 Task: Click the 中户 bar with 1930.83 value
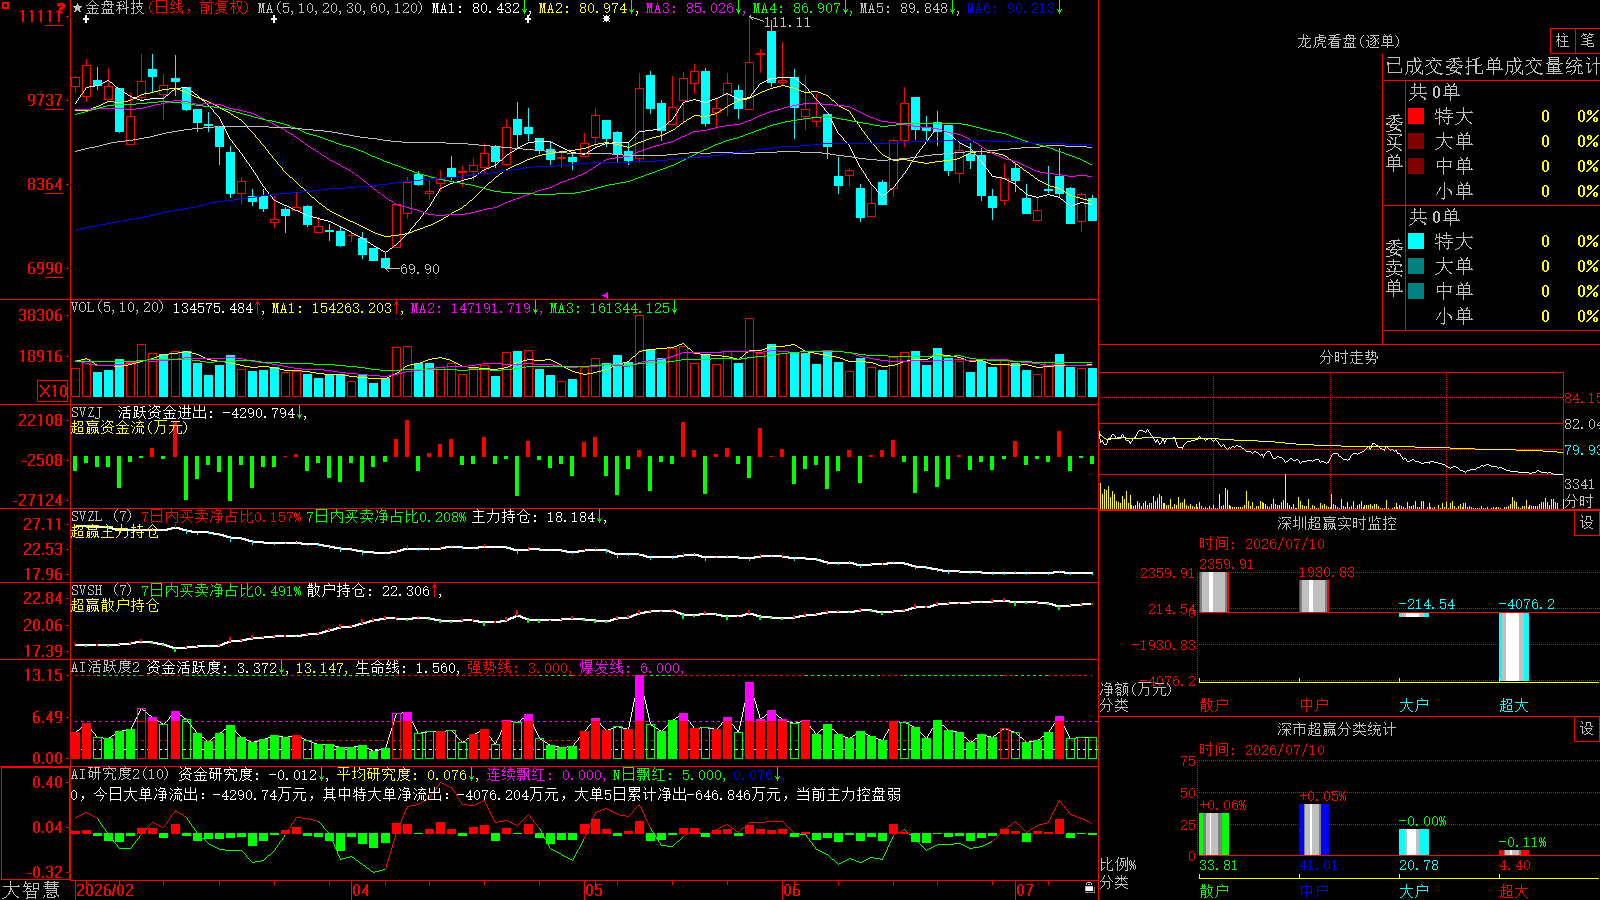coord(1314,596)
